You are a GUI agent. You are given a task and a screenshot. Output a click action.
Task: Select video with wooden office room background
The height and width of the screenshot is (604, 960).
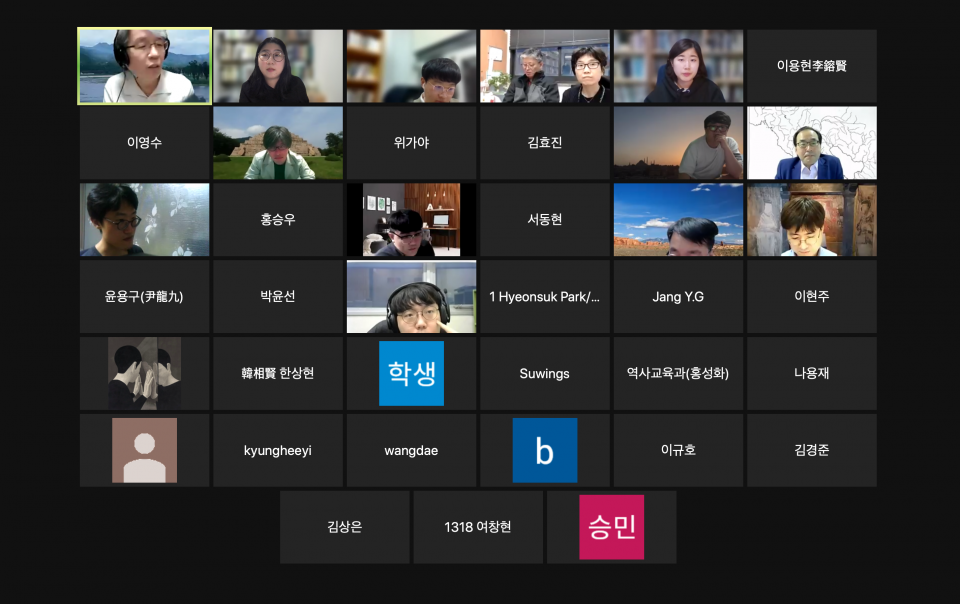coord(411,220)
